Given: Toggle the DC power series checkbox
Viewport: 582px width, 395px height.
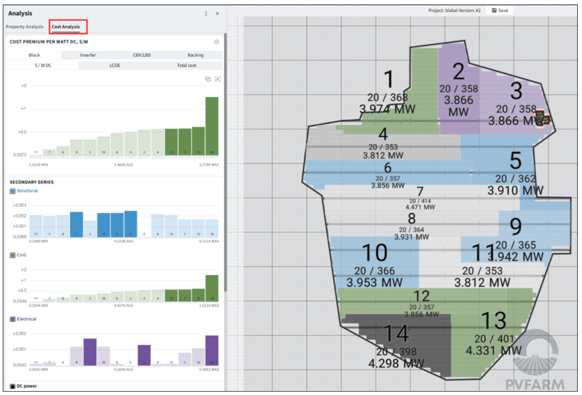Looking at the screenshot, I should coord(13,386).
